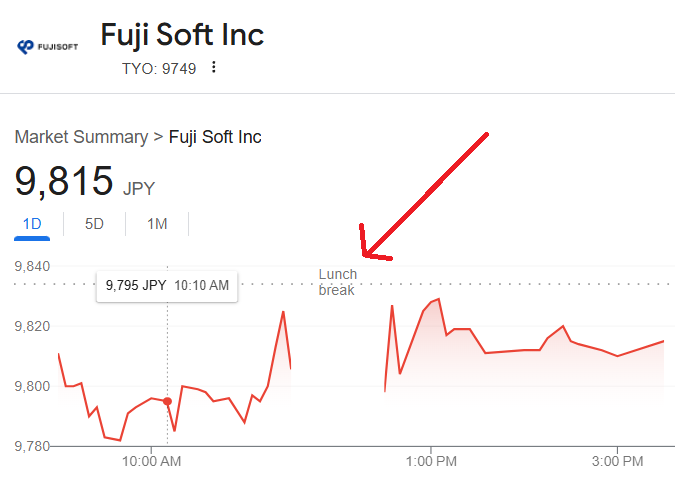The image size is (675, 482).
Task: Click the Lunch break label on chart
Action: [338, 282]
